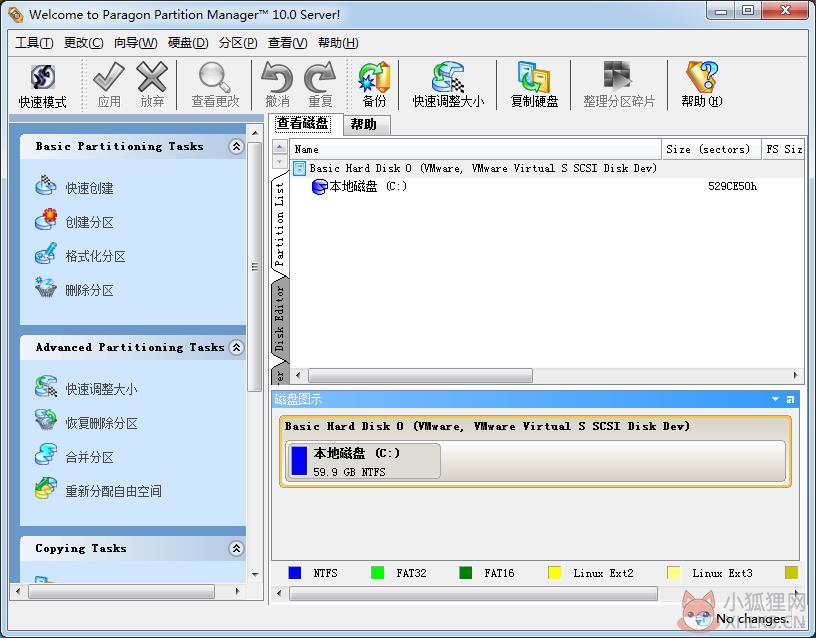Screen dimensions: 816x638
Task: Click FAT32 green legend swatch
Action: click(377, 573)
